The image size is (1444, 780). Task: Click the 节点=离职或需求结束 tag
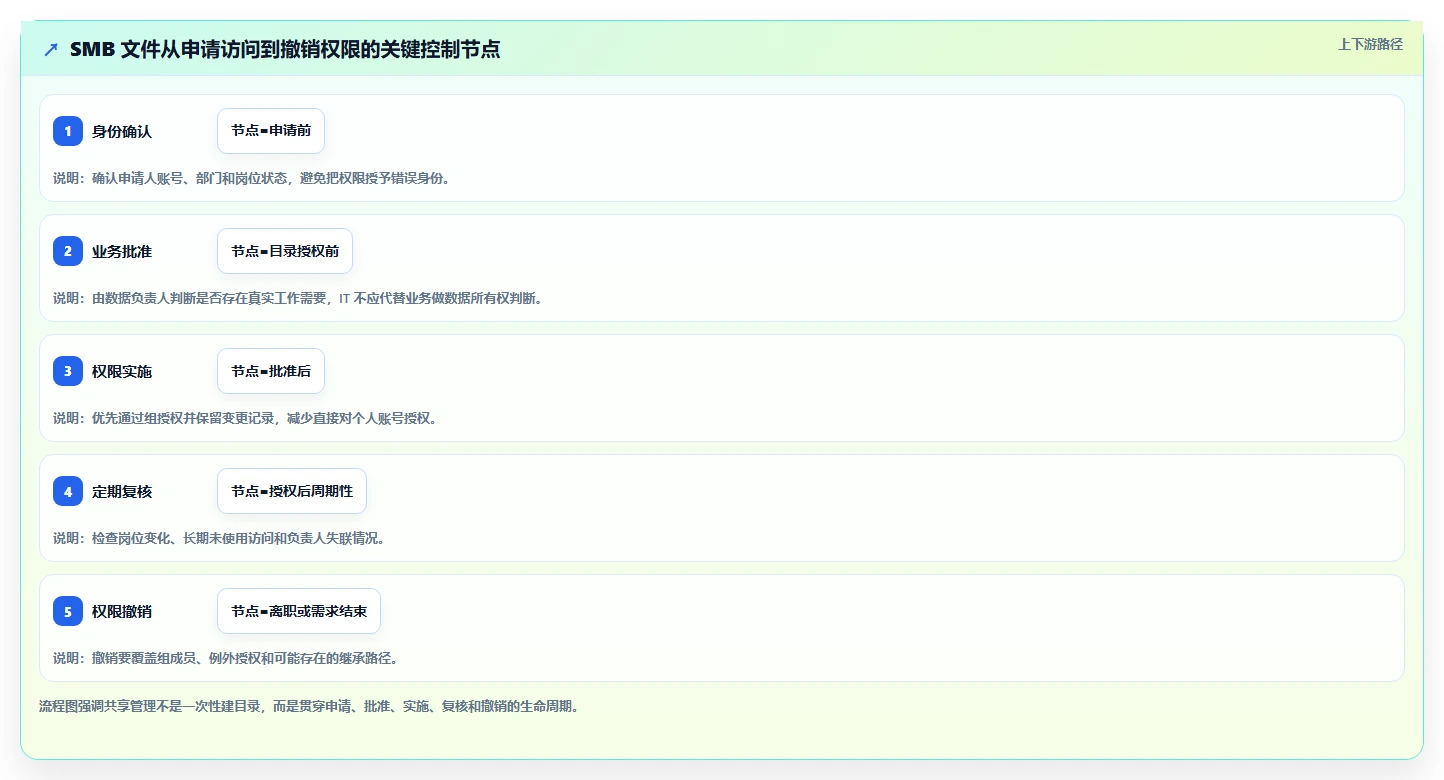click(299, 611)
